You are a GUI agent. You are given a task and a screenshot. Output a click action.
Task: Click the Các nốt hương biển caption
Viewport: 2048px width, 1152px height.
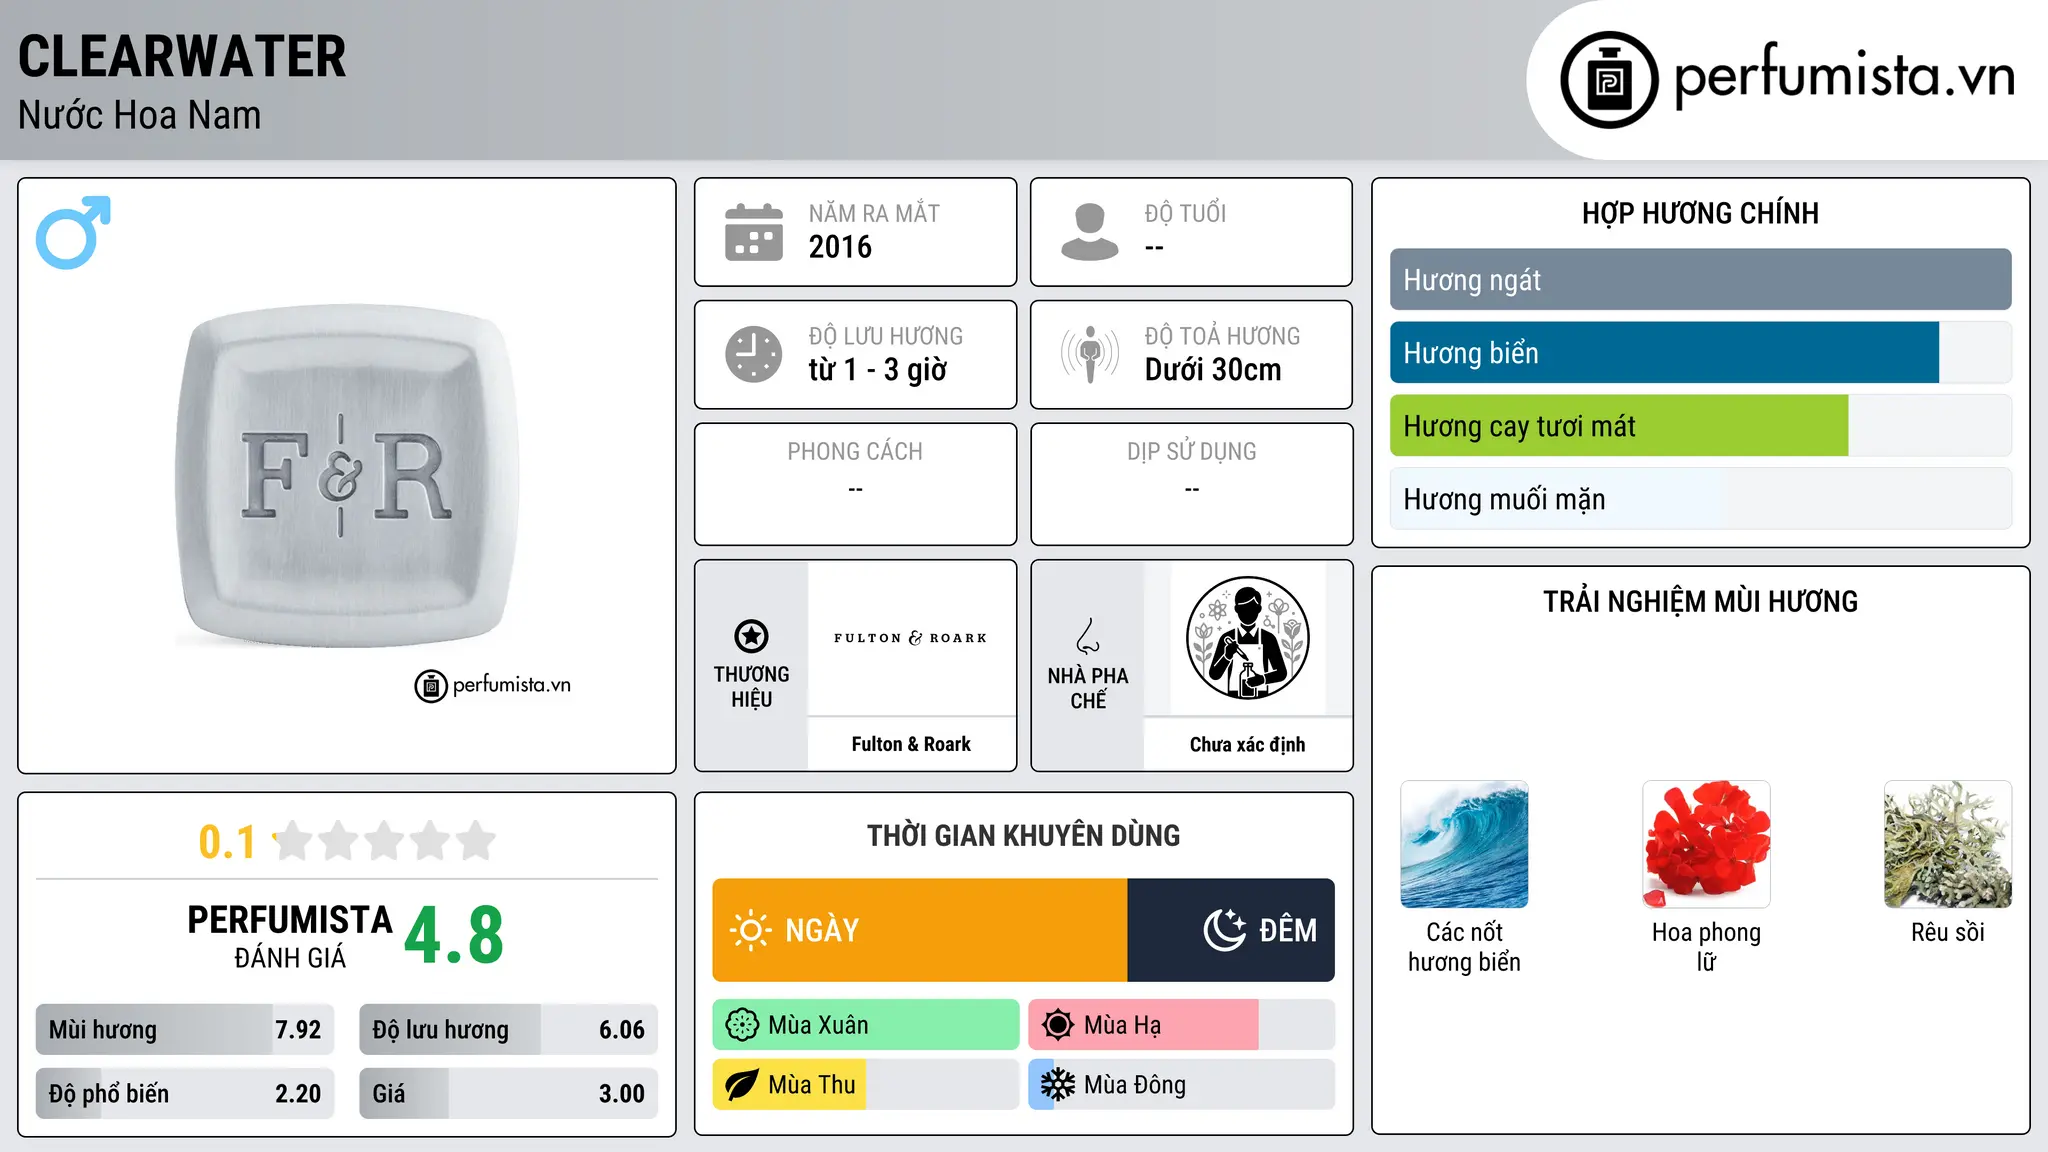1464,947
